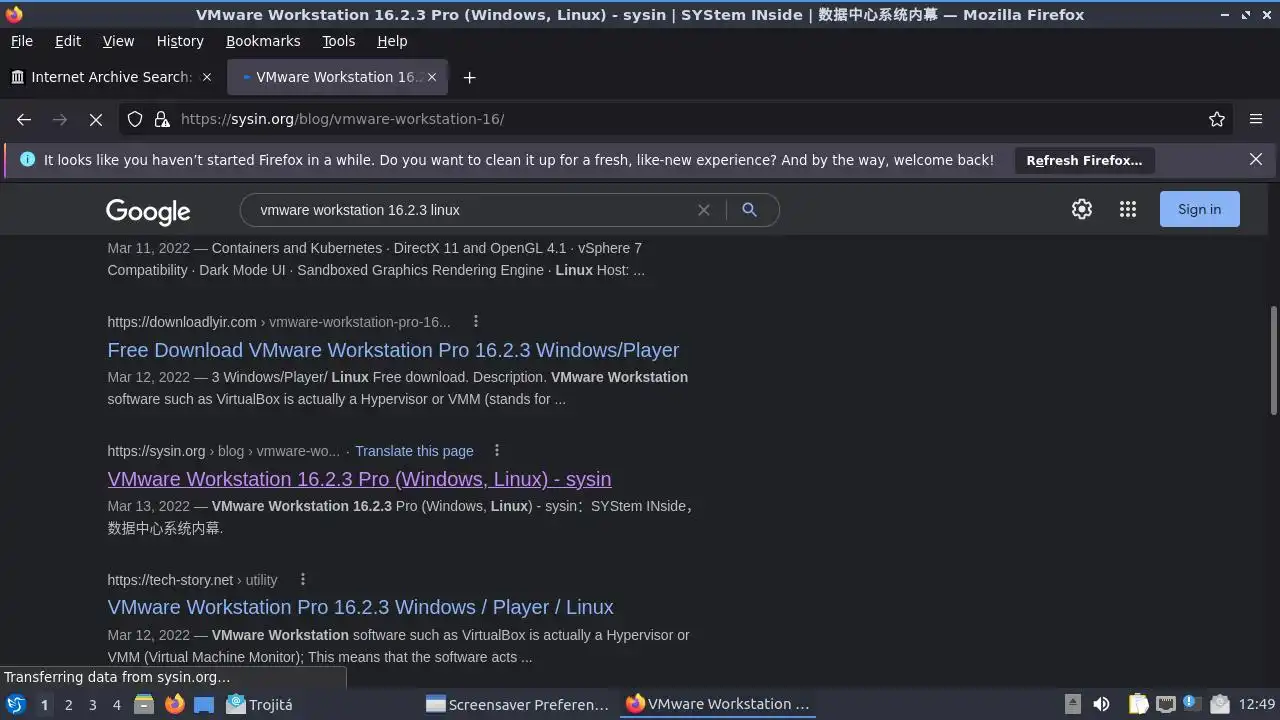This screenshot has height=720, width=1280.
Task: Close the Internet Archive Search tab
Action: [207, 77]
